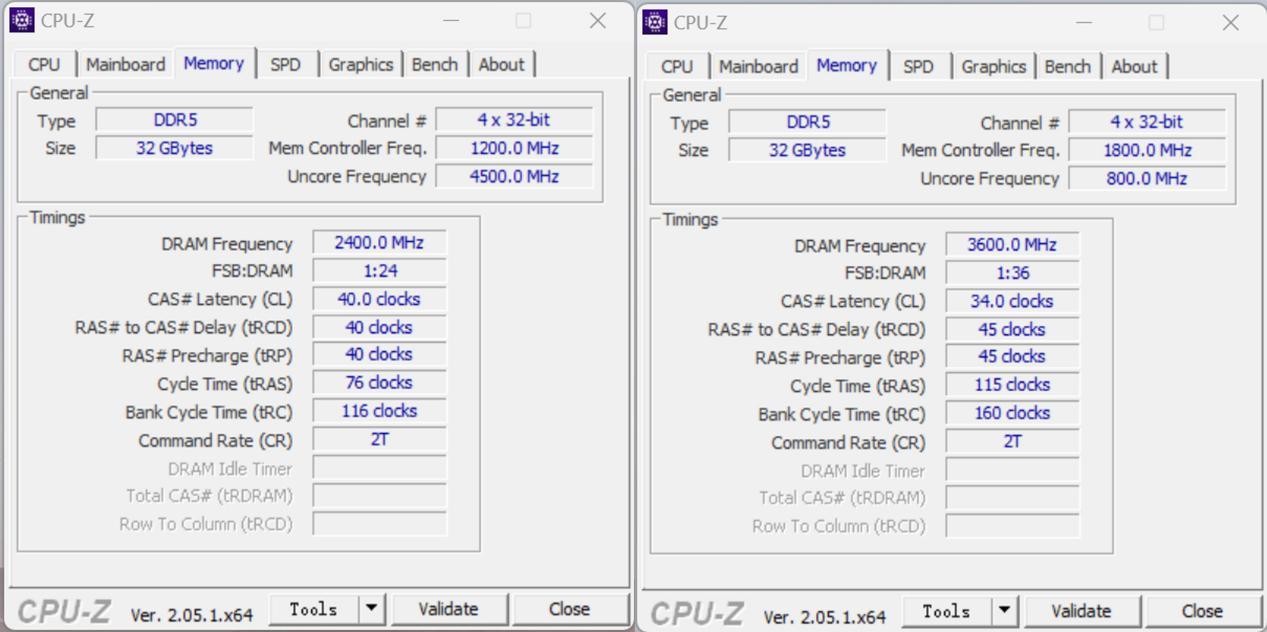View the Bench tab on the left window
This screenshot has height=632, width=1267.
click(435, 63)
